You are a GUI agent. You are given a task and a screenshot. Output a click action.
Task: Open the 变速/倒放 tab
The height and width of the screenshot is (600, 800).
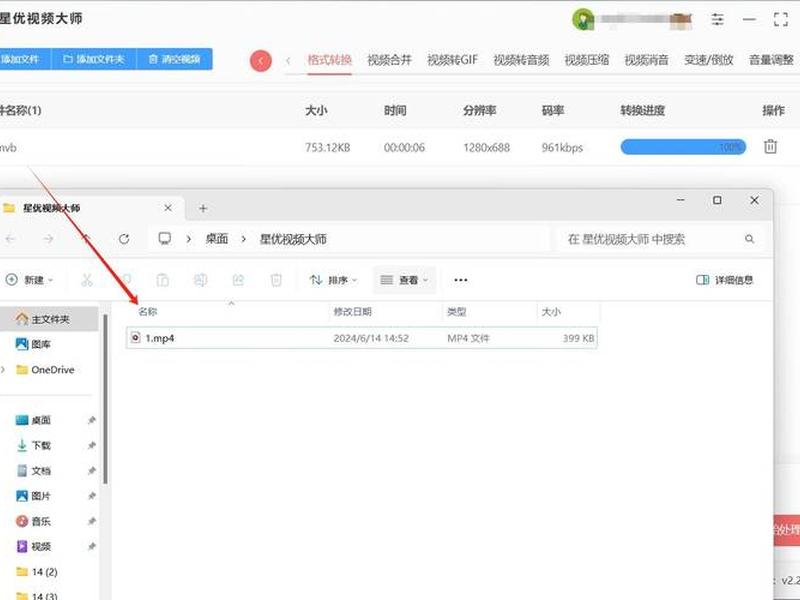click(x=709, y=60)
